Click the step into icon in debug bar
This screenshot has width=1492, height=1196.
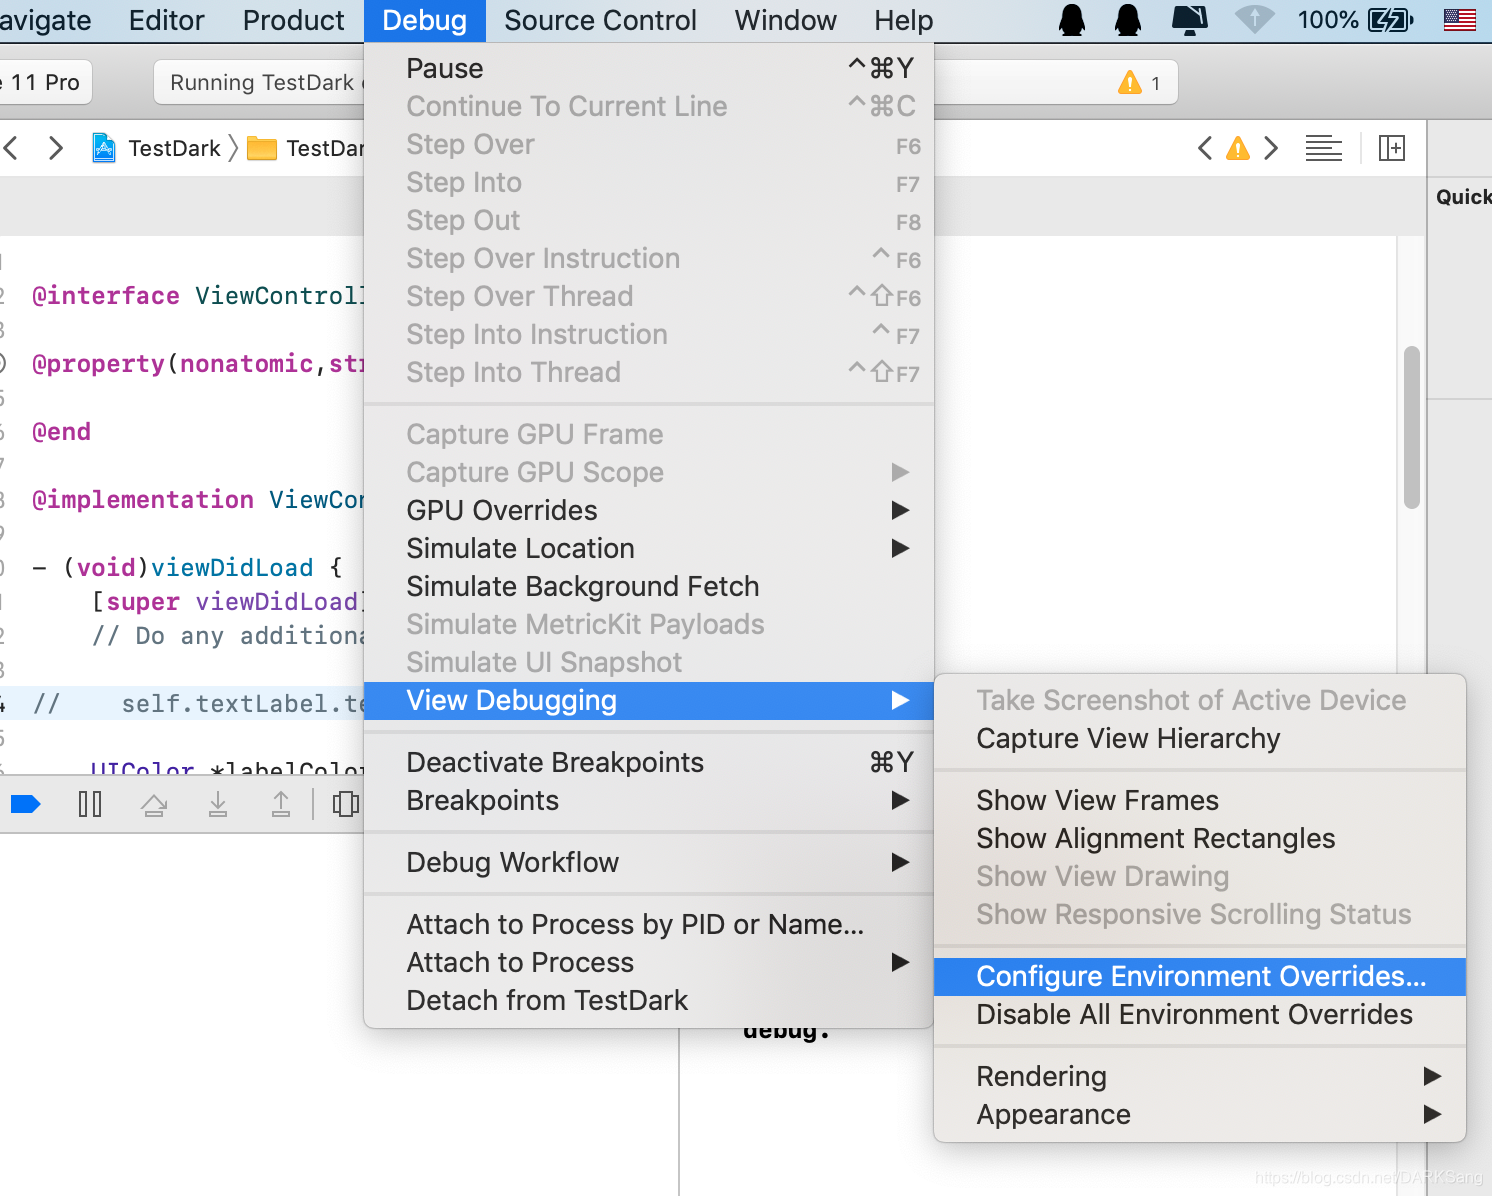(217, 804)
